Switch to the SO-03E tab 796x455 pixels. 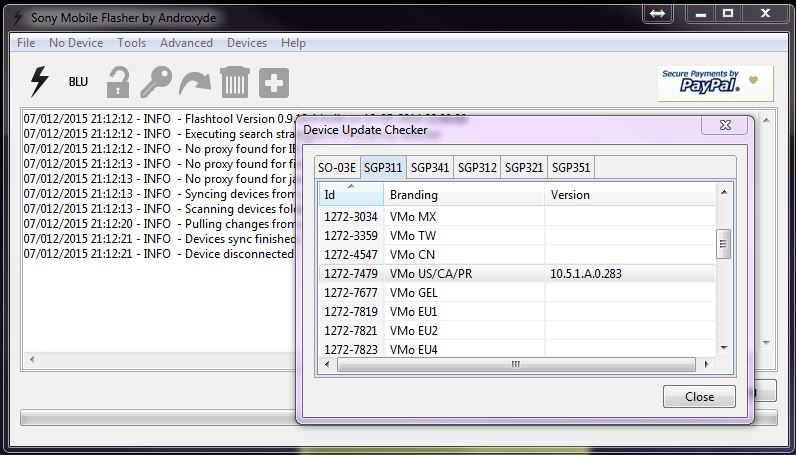point(337,168)
